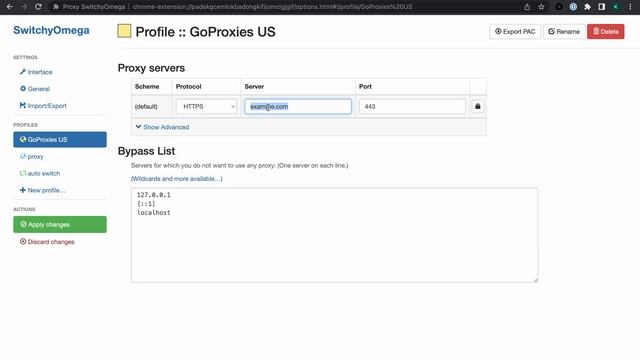Open the Protocol HTTPS dropdown
This screenshot has height=360, width=640.
click(x=206, y=107)
